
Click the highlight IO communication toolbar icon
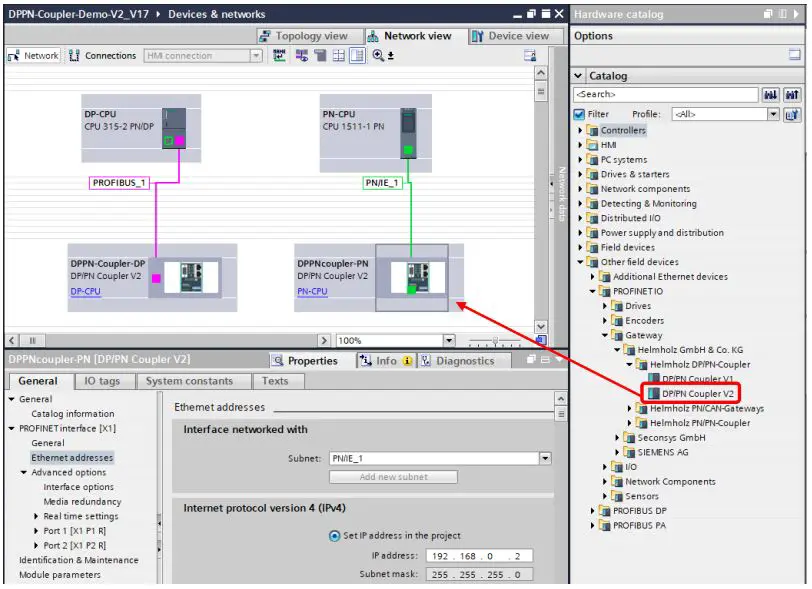[302, 55]
